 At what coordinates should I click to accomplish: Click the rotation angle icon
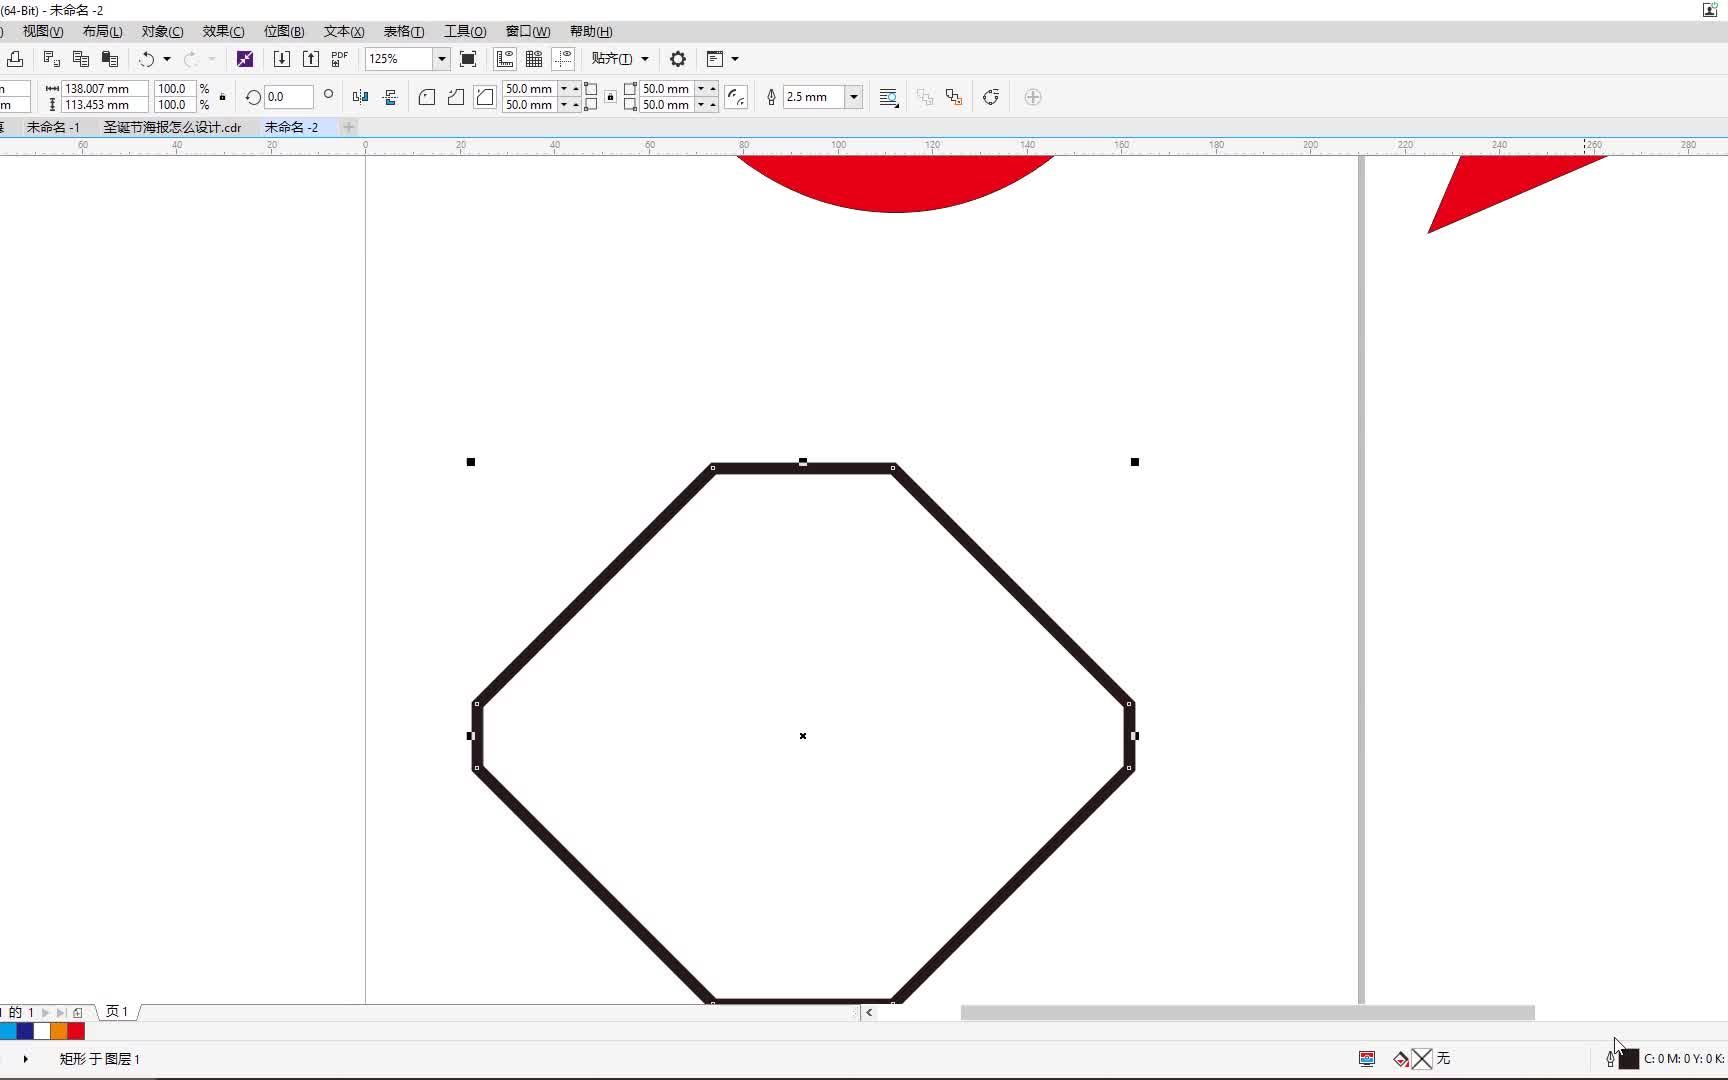(253, 97)
